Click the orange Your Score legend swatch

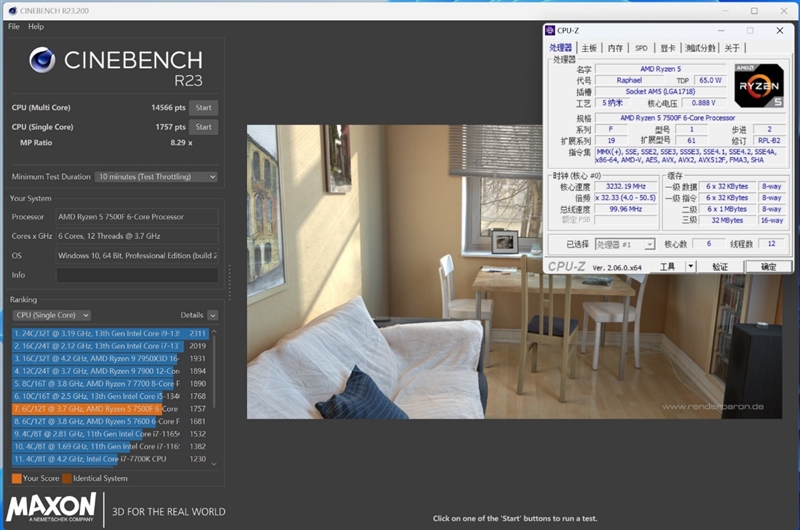[16, 478]
